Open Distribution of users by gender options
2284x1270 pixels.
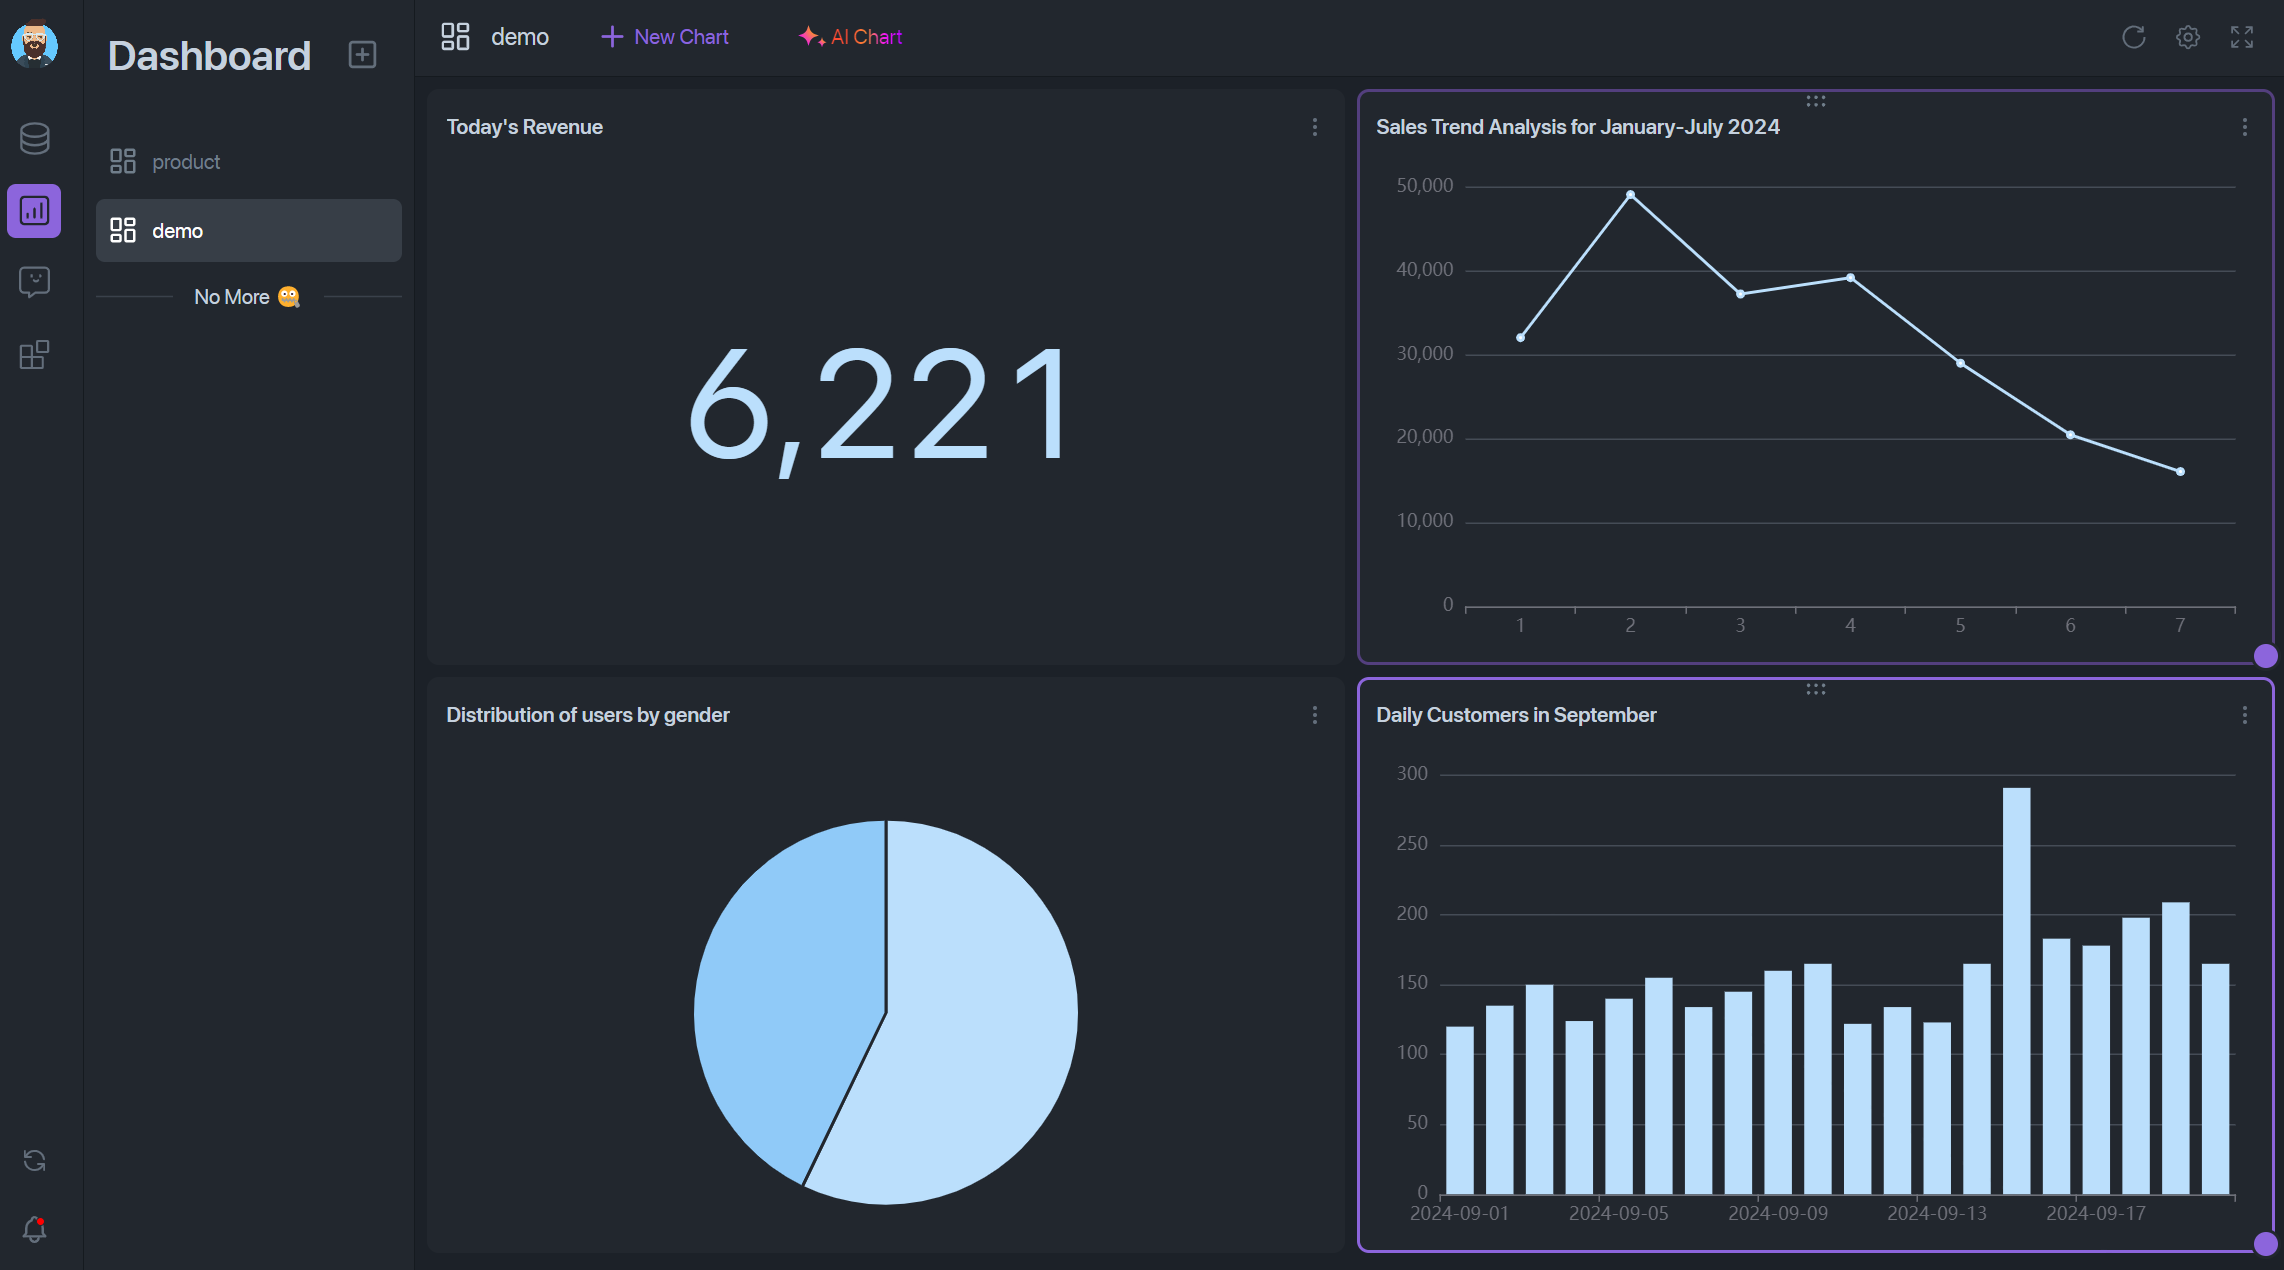[1315, 715]
